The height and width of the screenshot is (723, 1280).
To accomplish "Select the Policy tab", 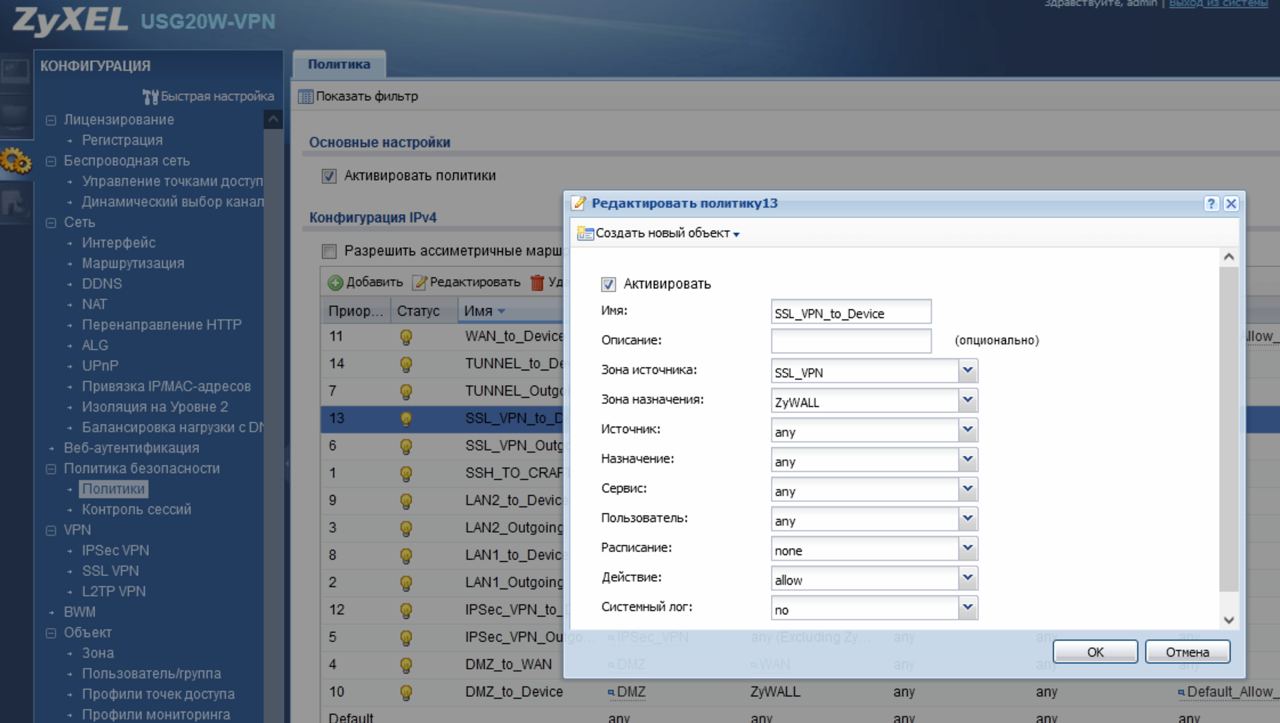I will click(x=338, y=64).
